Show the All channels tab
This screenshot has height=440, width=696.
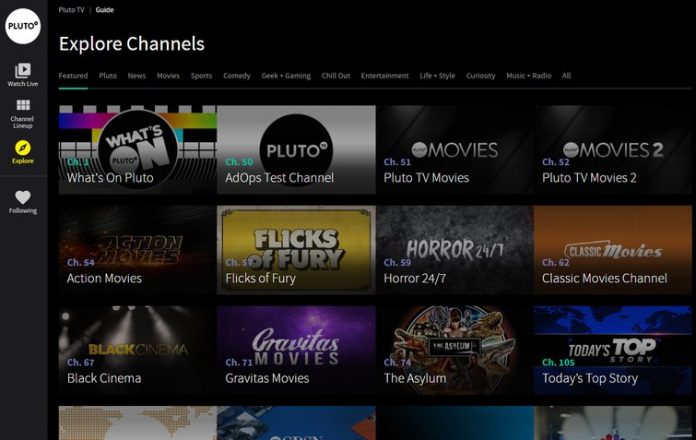(566, 76)
